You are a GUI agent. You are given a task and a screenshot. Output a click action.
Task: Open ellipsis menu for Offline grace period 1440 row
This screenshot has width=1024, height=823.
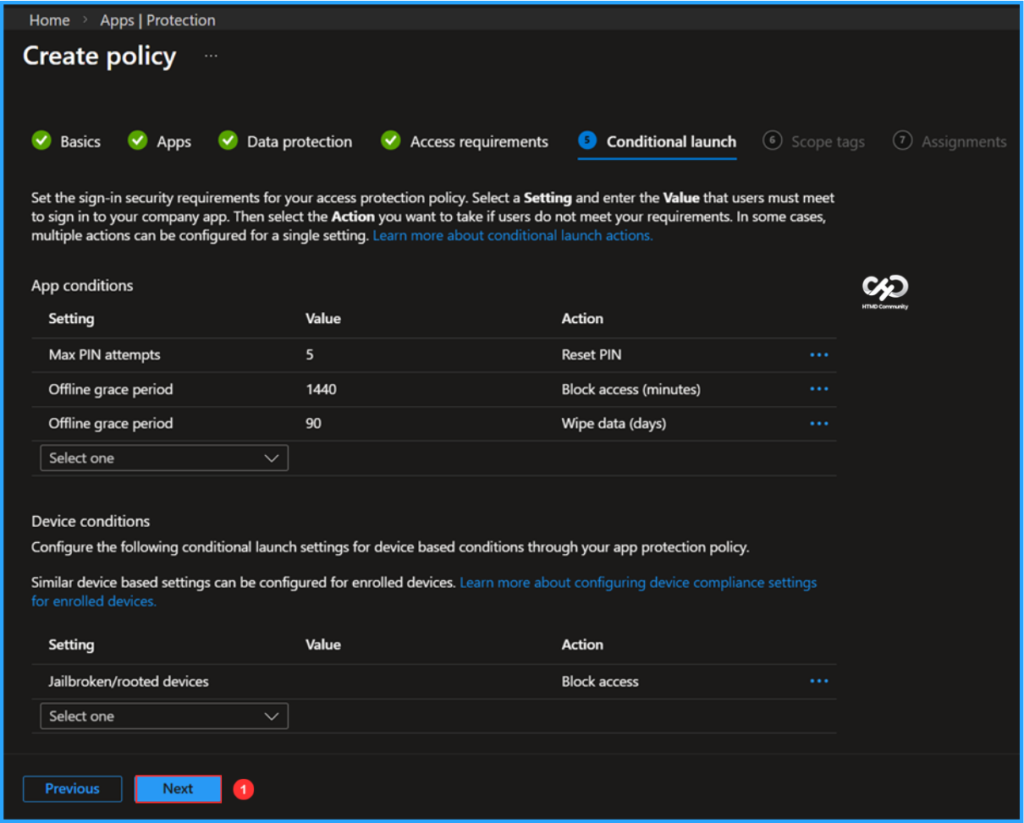pyautogui.click(x=819, y=388)
